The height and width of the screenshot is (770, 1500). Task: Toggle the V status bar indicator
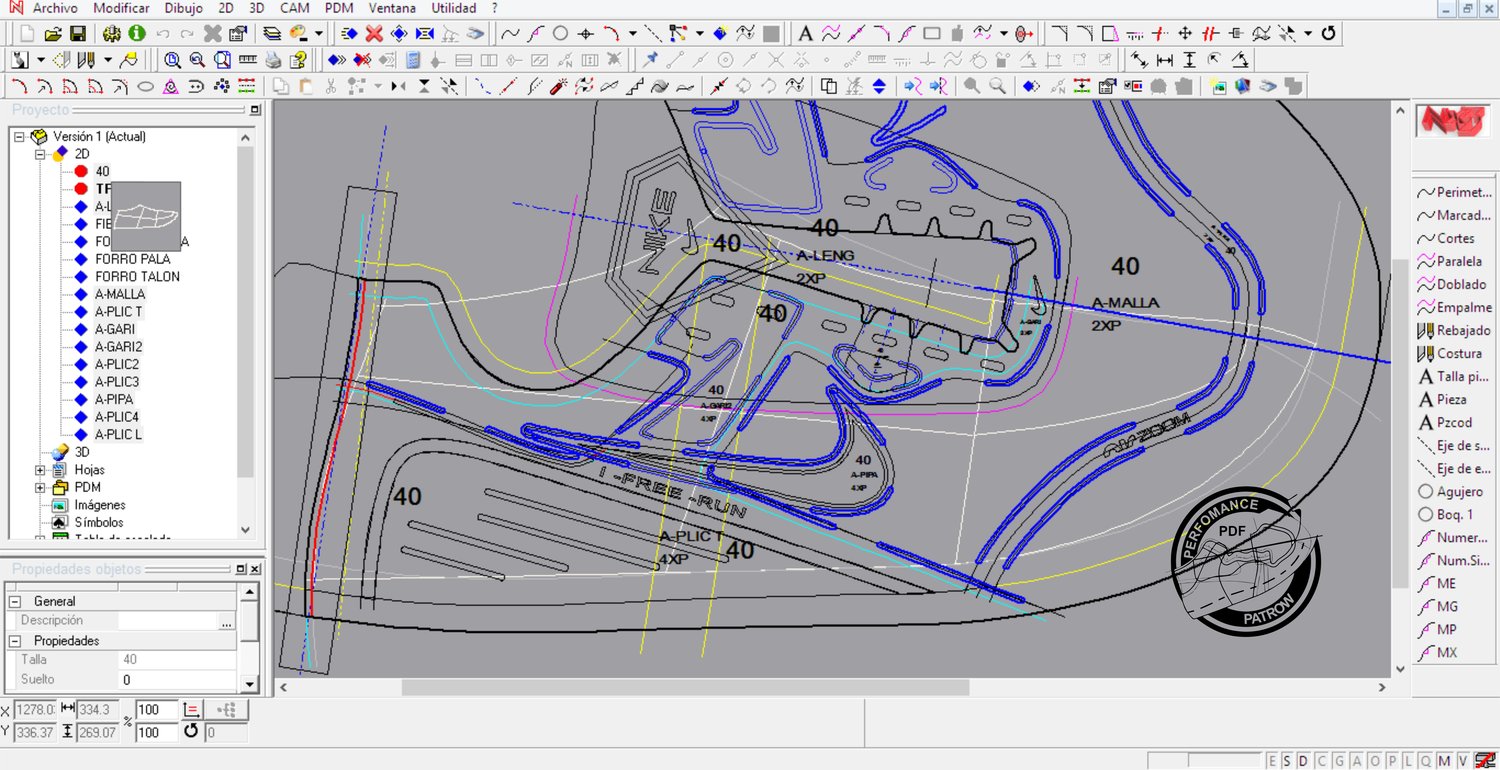pyautogui.click(x=1463, y=761)
